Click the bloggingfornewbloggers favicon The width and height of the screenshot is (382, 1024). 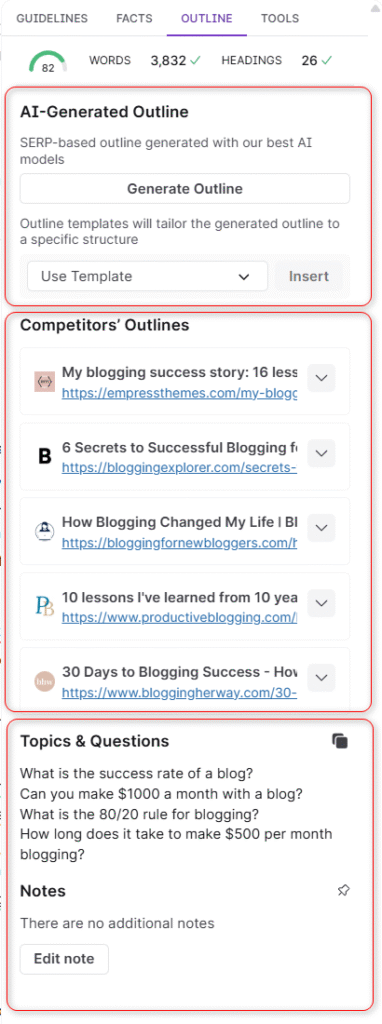click(x=44, y=531)
